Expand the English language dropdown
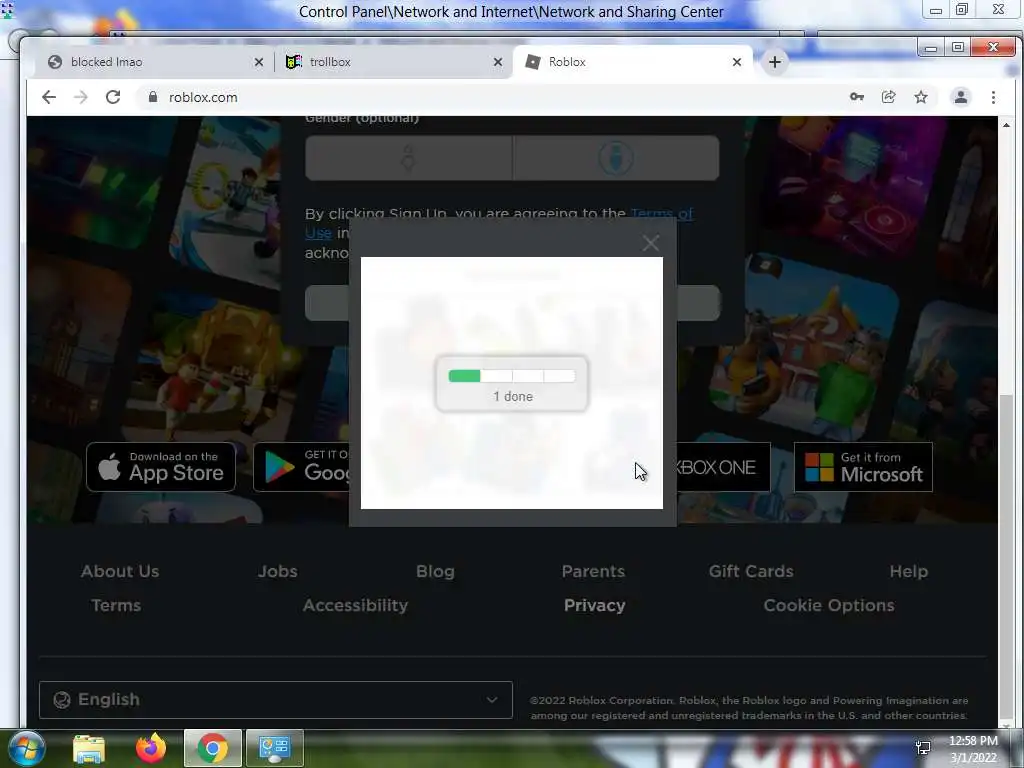 pyautogui.click(x=276, y=699)
